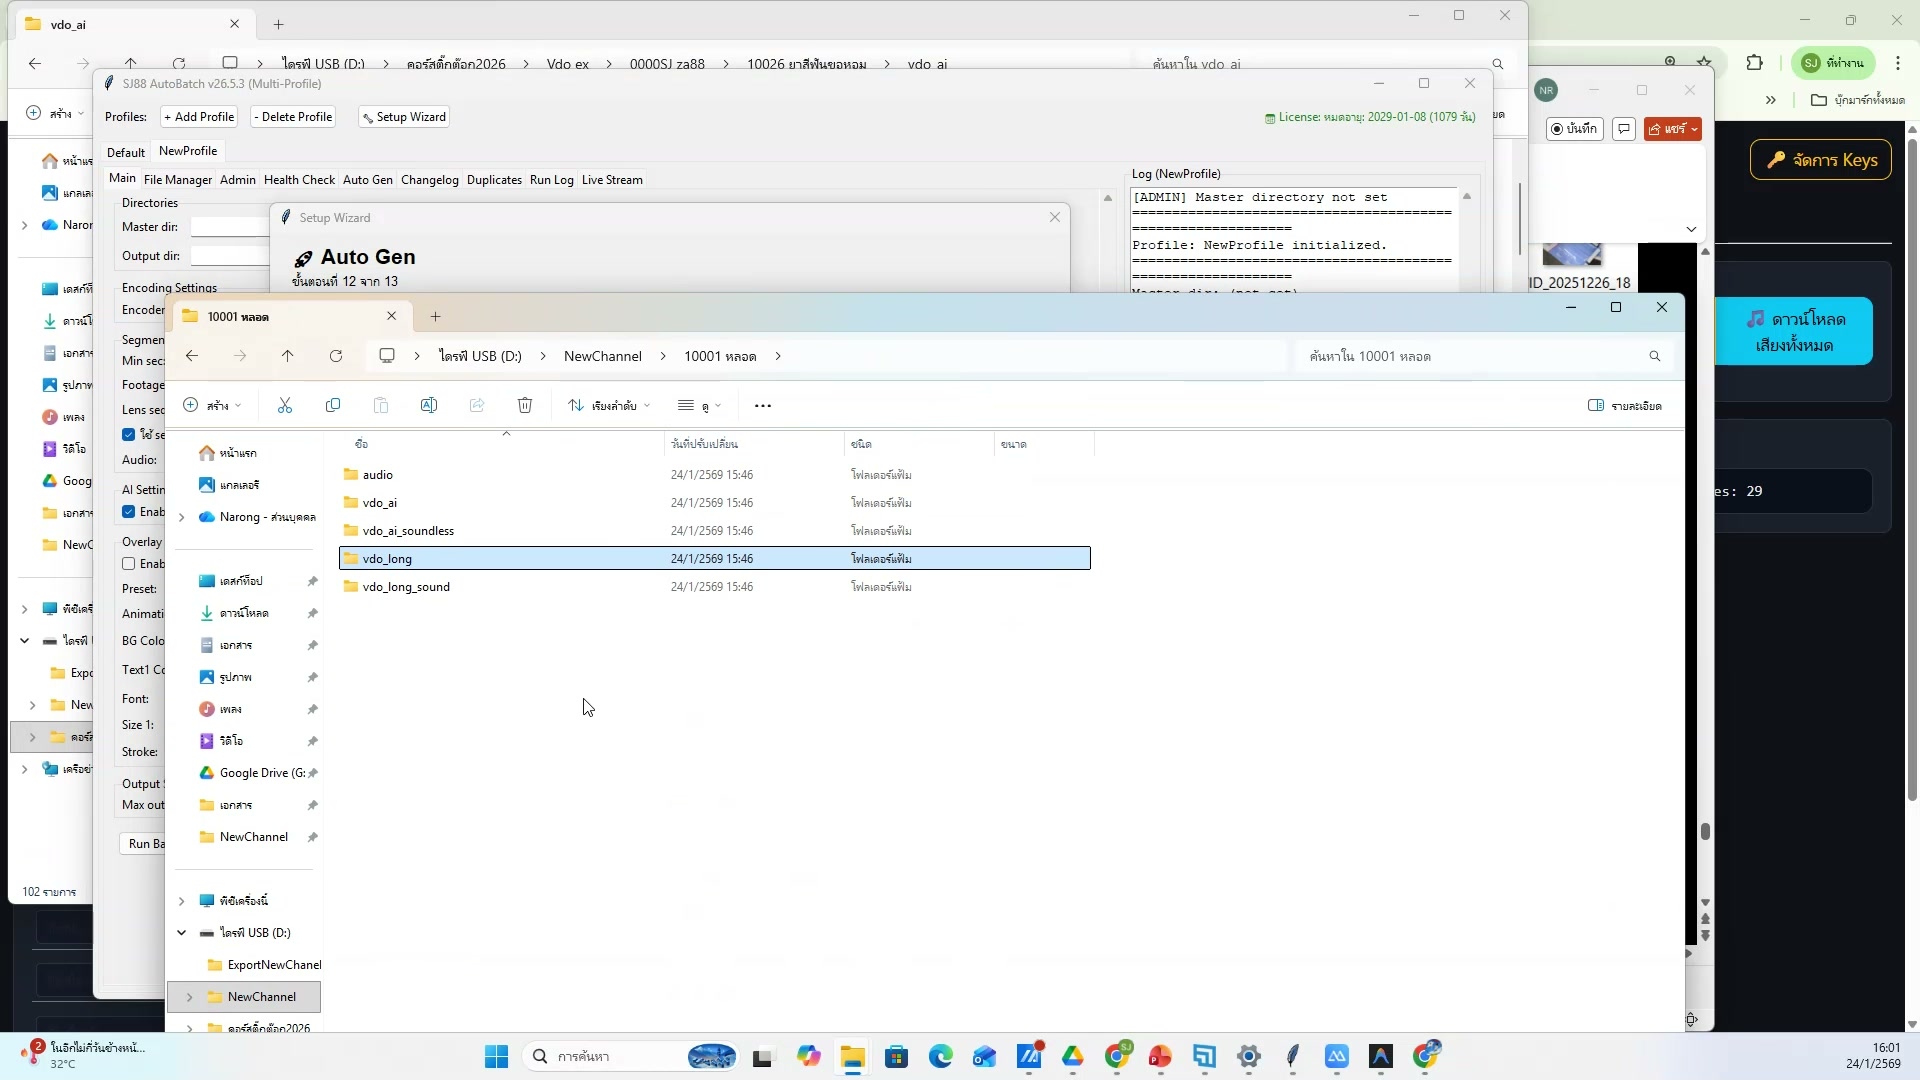
Task: Toggle the checked 'ใช้ se' checkbox in AutoBatch
Action: 129,434
